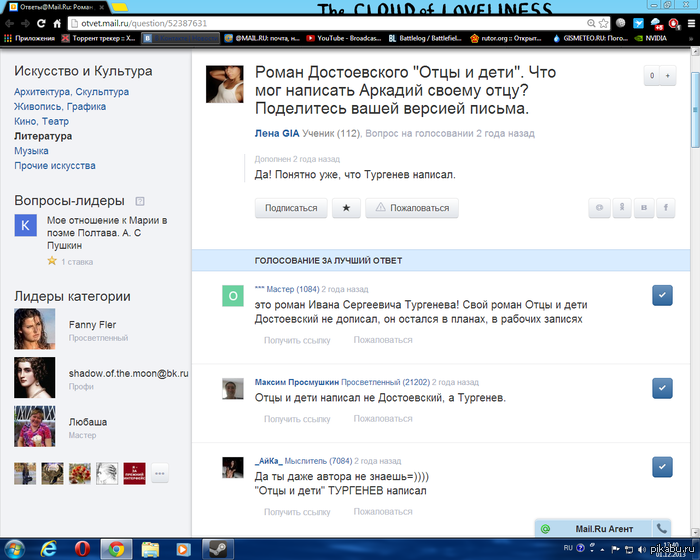Screen dimensions: 700x560
Task: Click the phone icon in Mail.Ru Agent bar
Action: click(662, 529)
